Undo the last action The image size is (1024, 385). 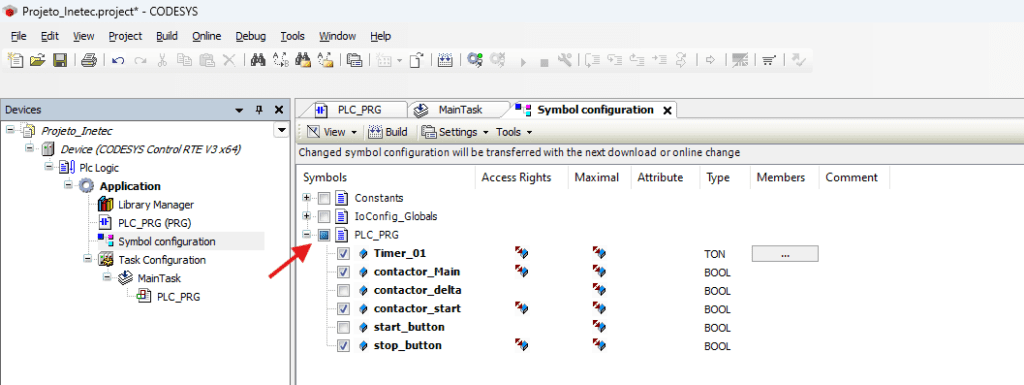tap(118, 61)
